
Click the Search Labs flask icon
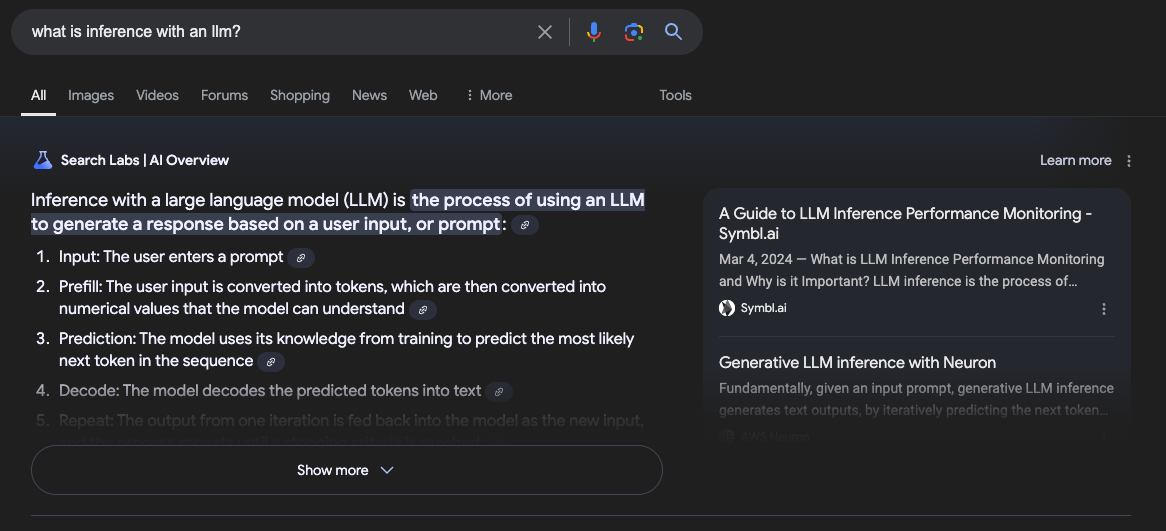point(42,160)
